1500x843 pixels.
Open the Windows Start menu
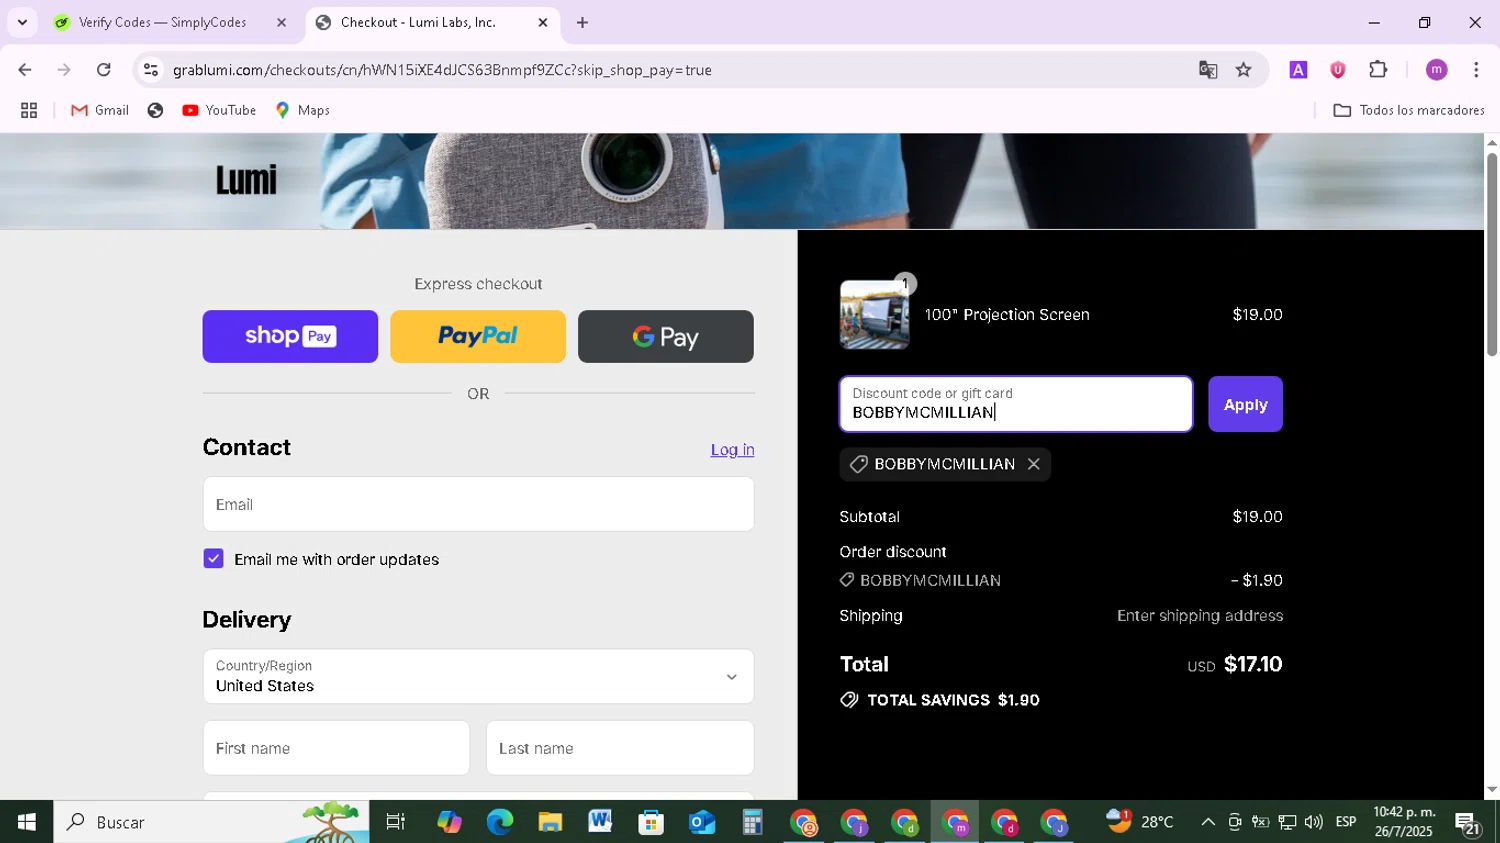pyautogui.click(x=27, y=822)
